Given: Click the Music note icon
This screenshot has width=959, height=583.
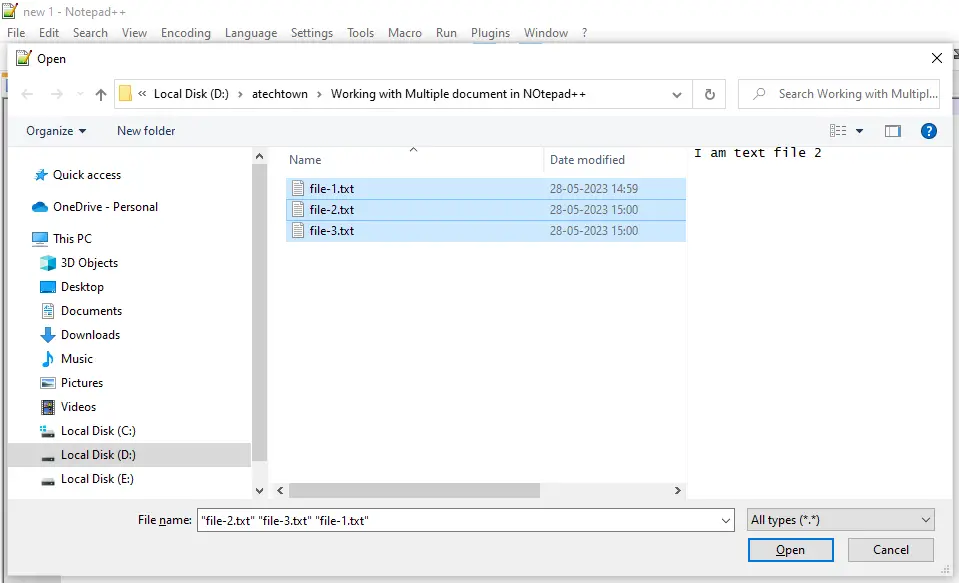Looking at the screenshot, I should pos(48,359).
